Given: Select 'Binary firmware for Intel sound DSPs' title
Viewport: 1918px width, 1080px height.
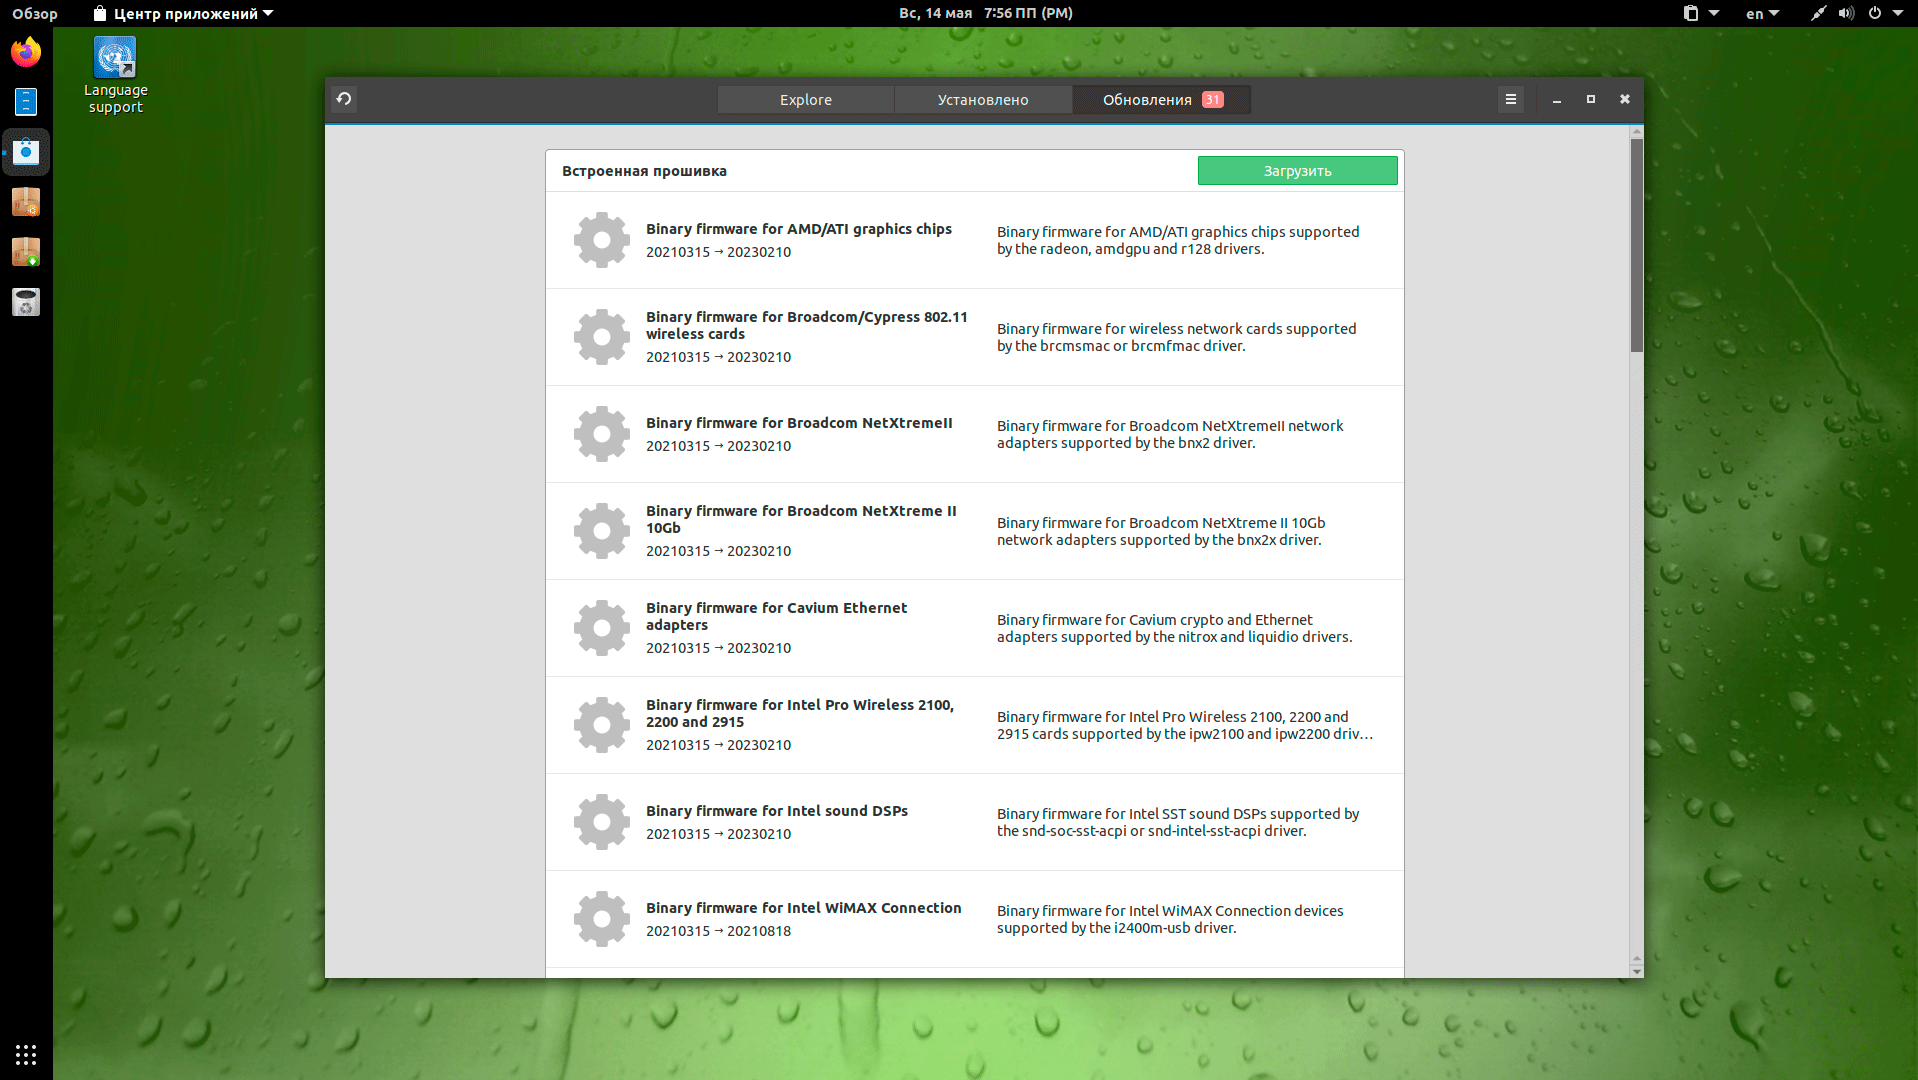Looking at the screenshot, I should (777, 811).
